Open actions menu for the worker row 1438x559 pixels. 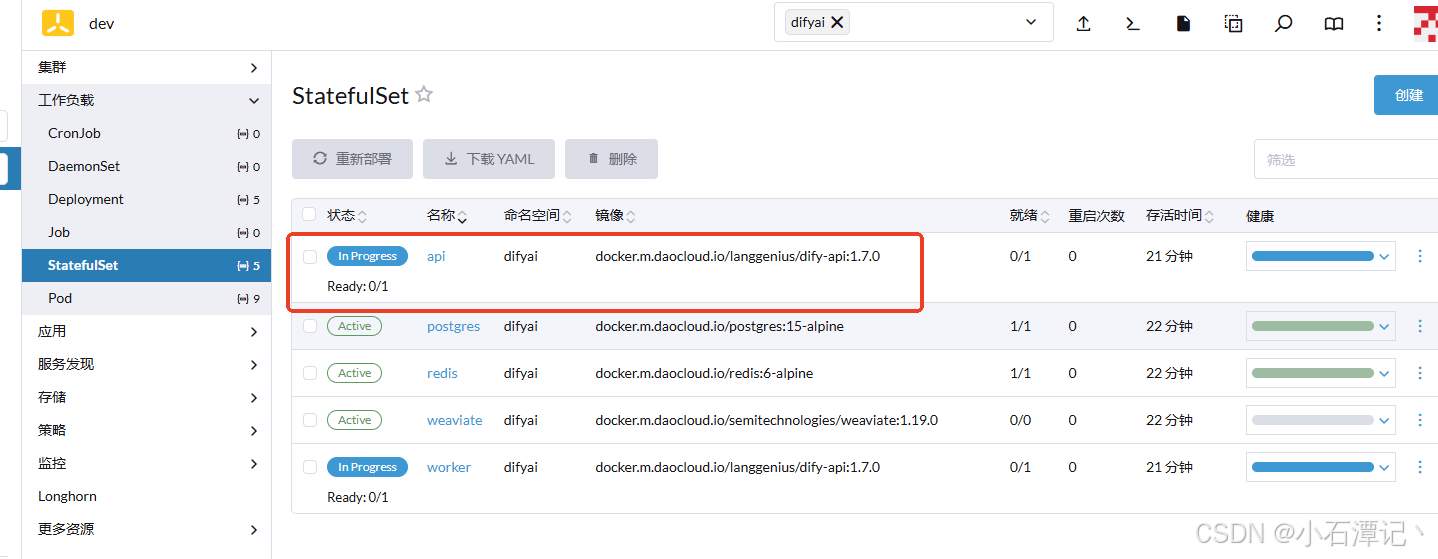pyautogui.click(x=1419, y=467)
